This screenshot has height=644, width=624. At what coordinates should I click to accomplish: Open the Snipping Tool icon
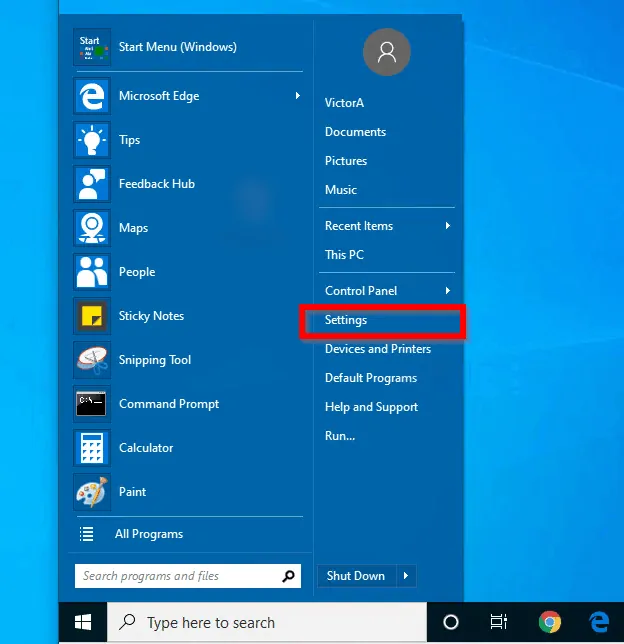92,360
